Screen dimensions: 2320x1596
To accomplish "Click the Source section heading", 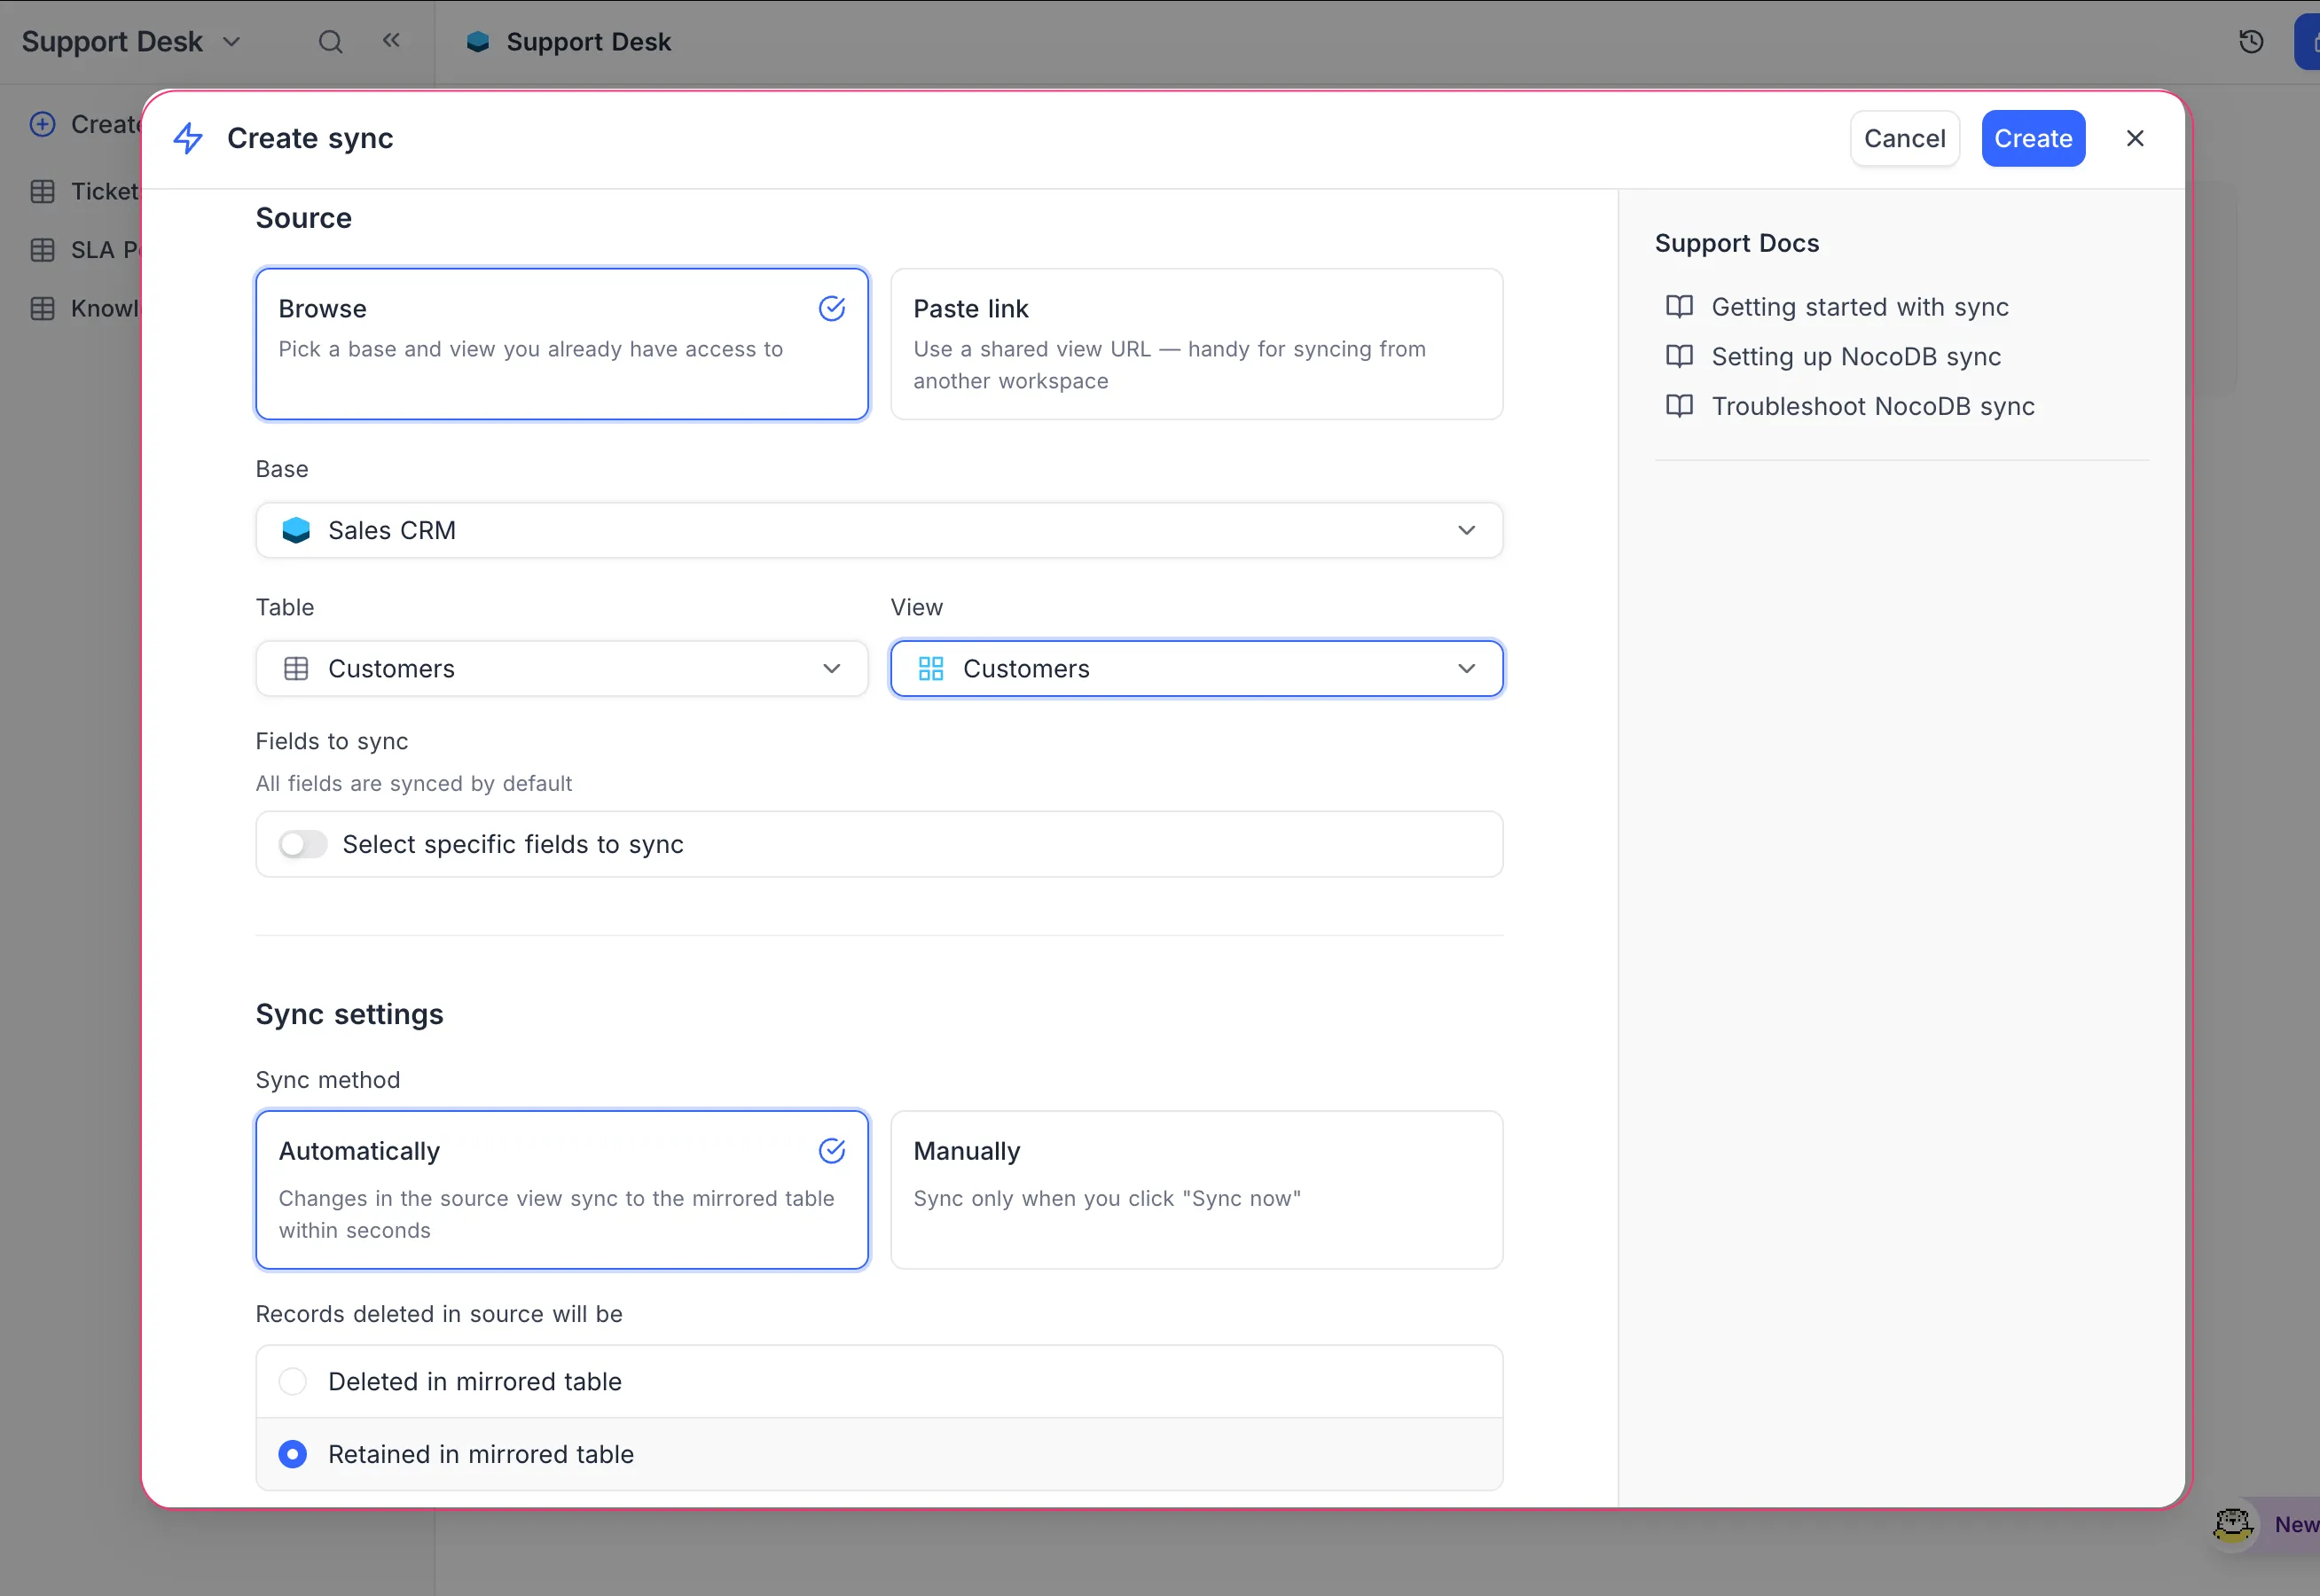I will coord(304,218).
